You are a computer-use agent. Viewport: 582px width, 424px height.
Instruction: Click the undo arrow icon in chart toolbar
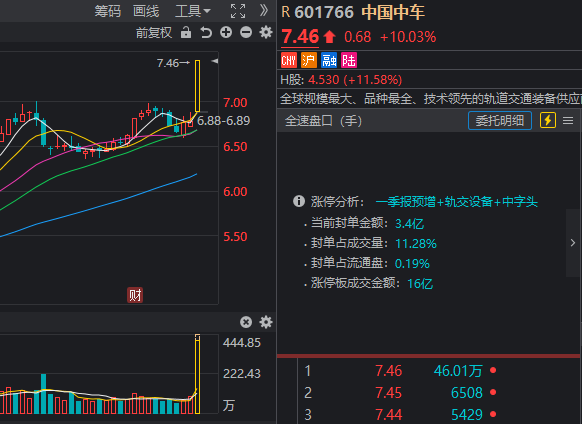206,33
